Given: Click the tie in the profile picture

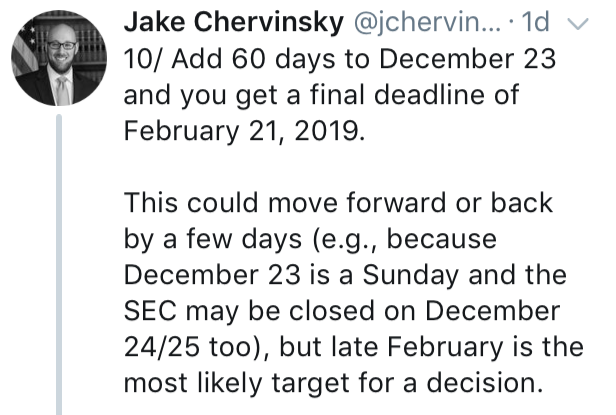Looking at the screenshot, I should pos(62,88).
